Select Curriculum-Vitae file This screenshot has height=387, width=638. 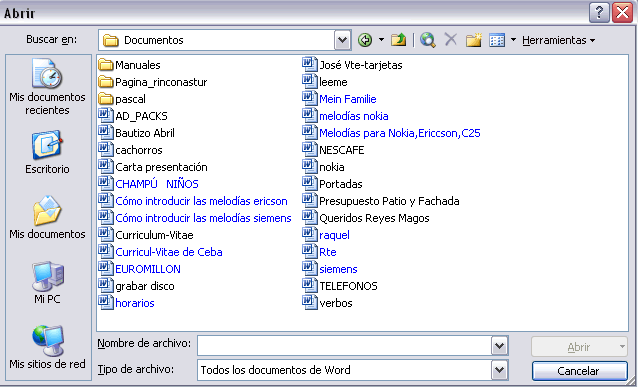click(146, 235)
